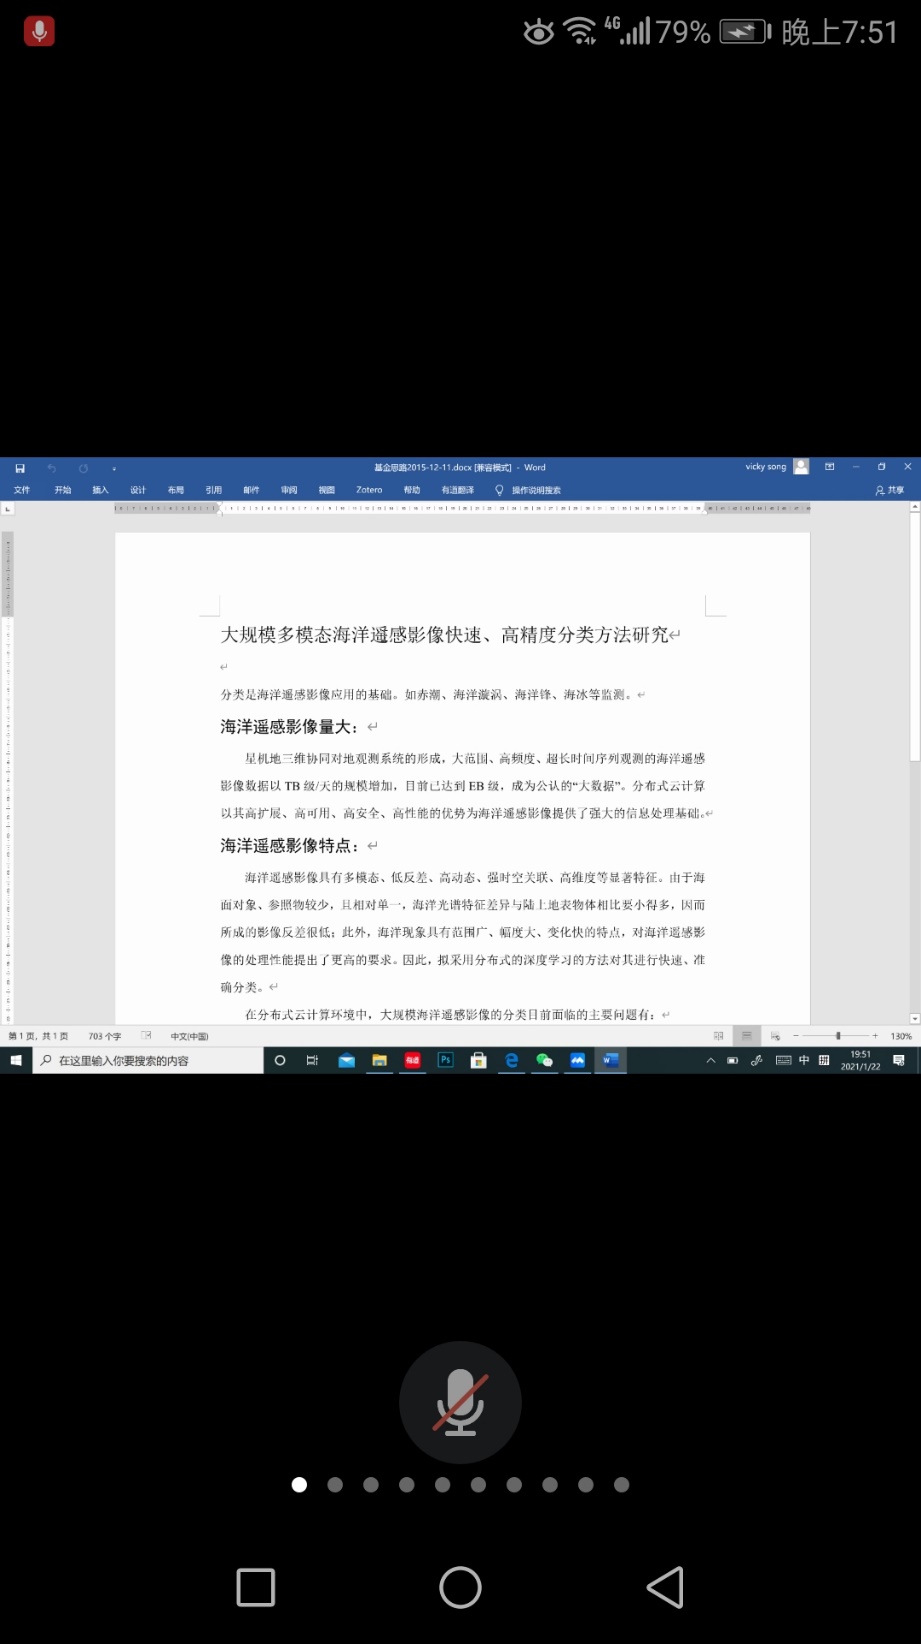
Task: Open the 插入 (Insert) ribbon tab
Action: pos(100,490)
